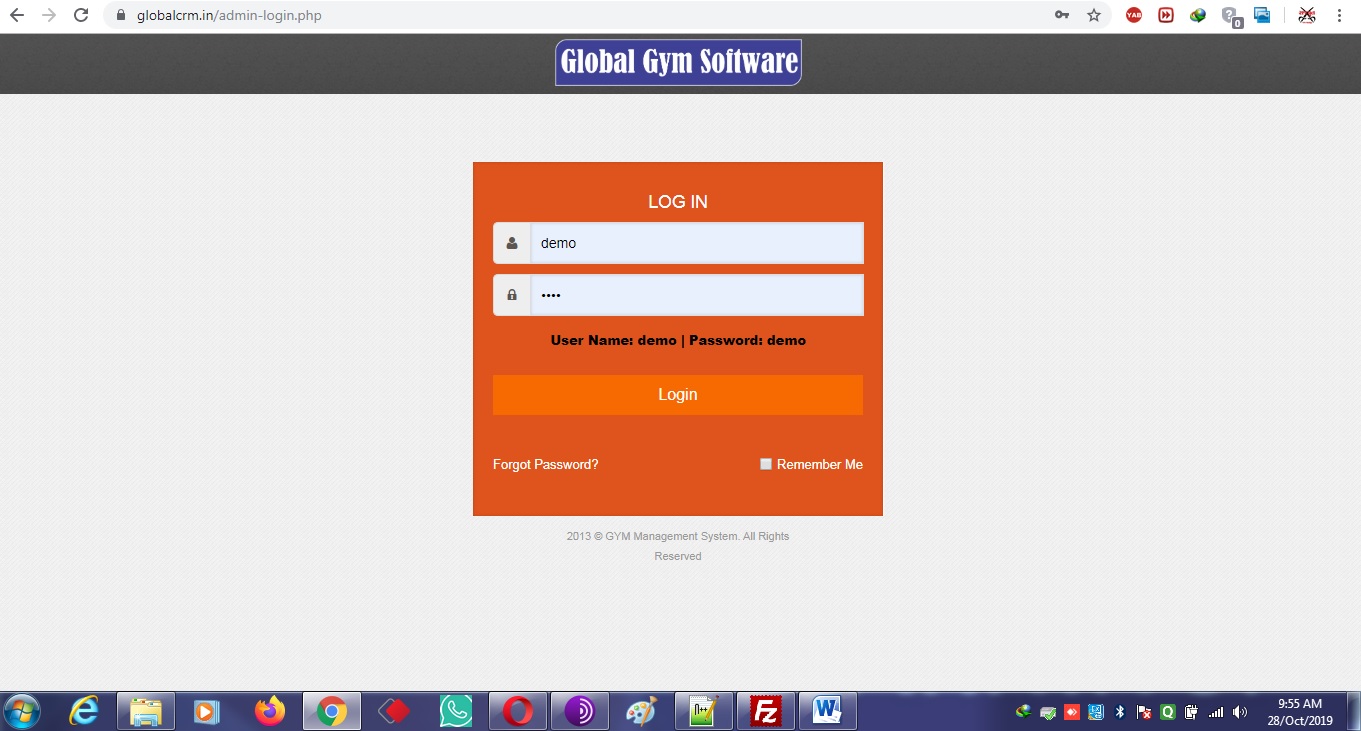1361x731 pixels.
Task: Click the Login button
Action: click(x=677, y=394)
